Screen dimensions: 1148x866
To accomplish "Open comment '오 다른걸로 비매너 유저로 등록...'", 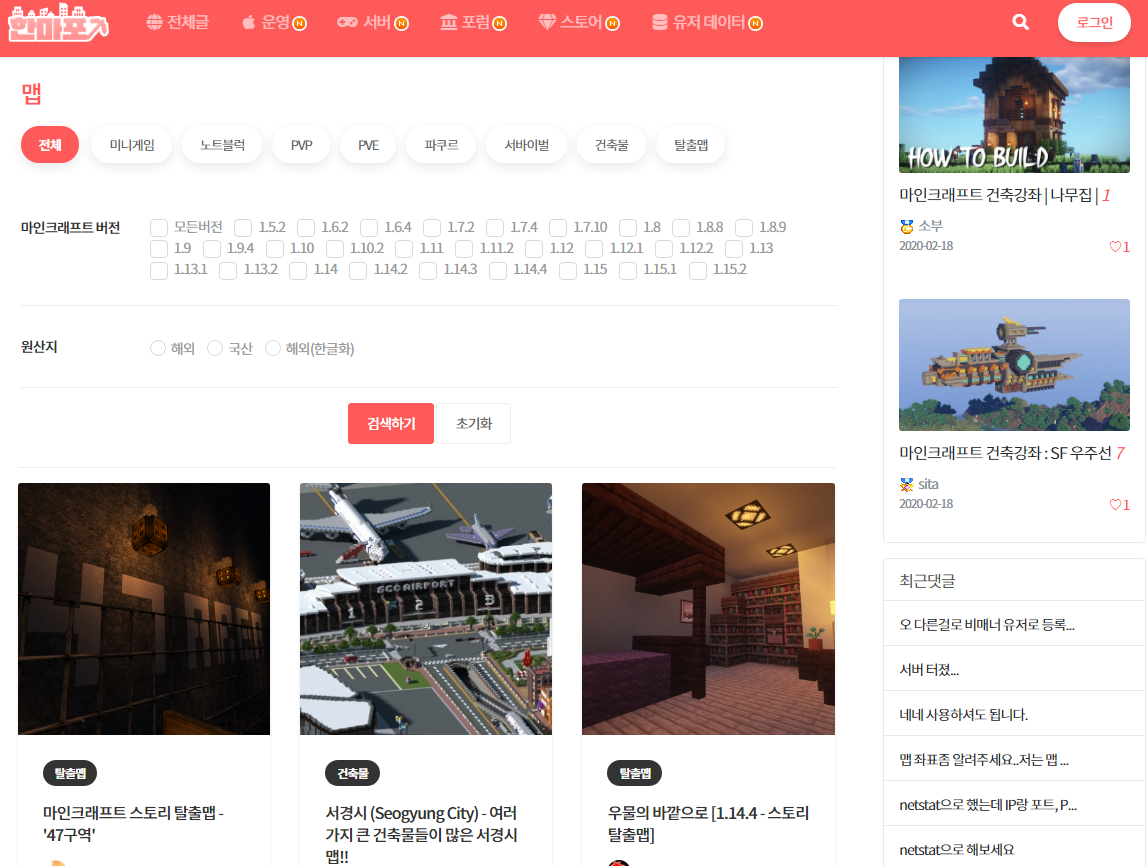I will 987,624.
